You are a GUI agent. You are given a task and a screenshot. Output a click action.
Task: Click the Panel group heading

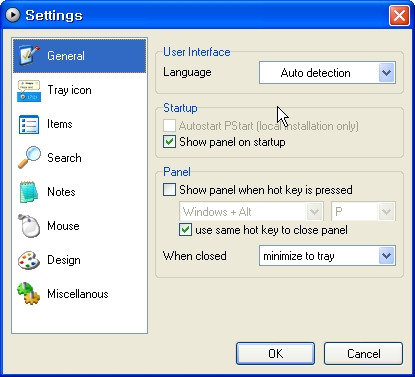pos(177,172)
